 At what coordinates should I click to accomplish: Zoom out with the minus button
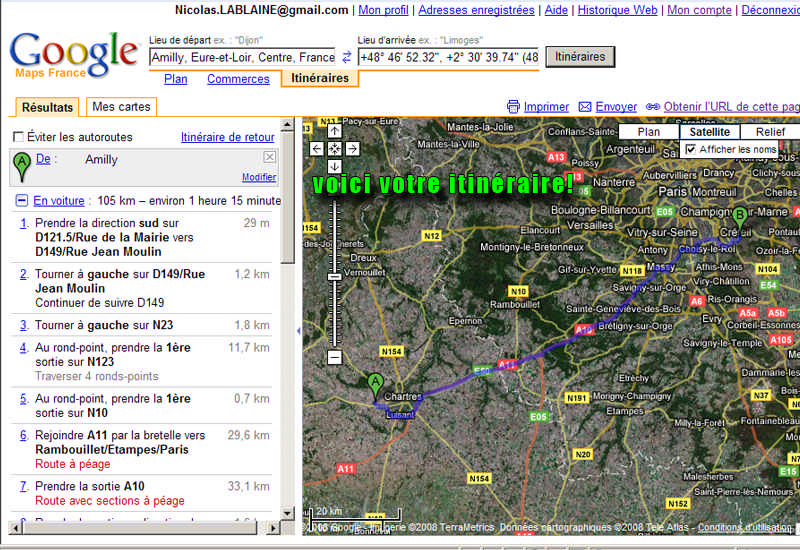pyautogui.click(x=335, y=357)
